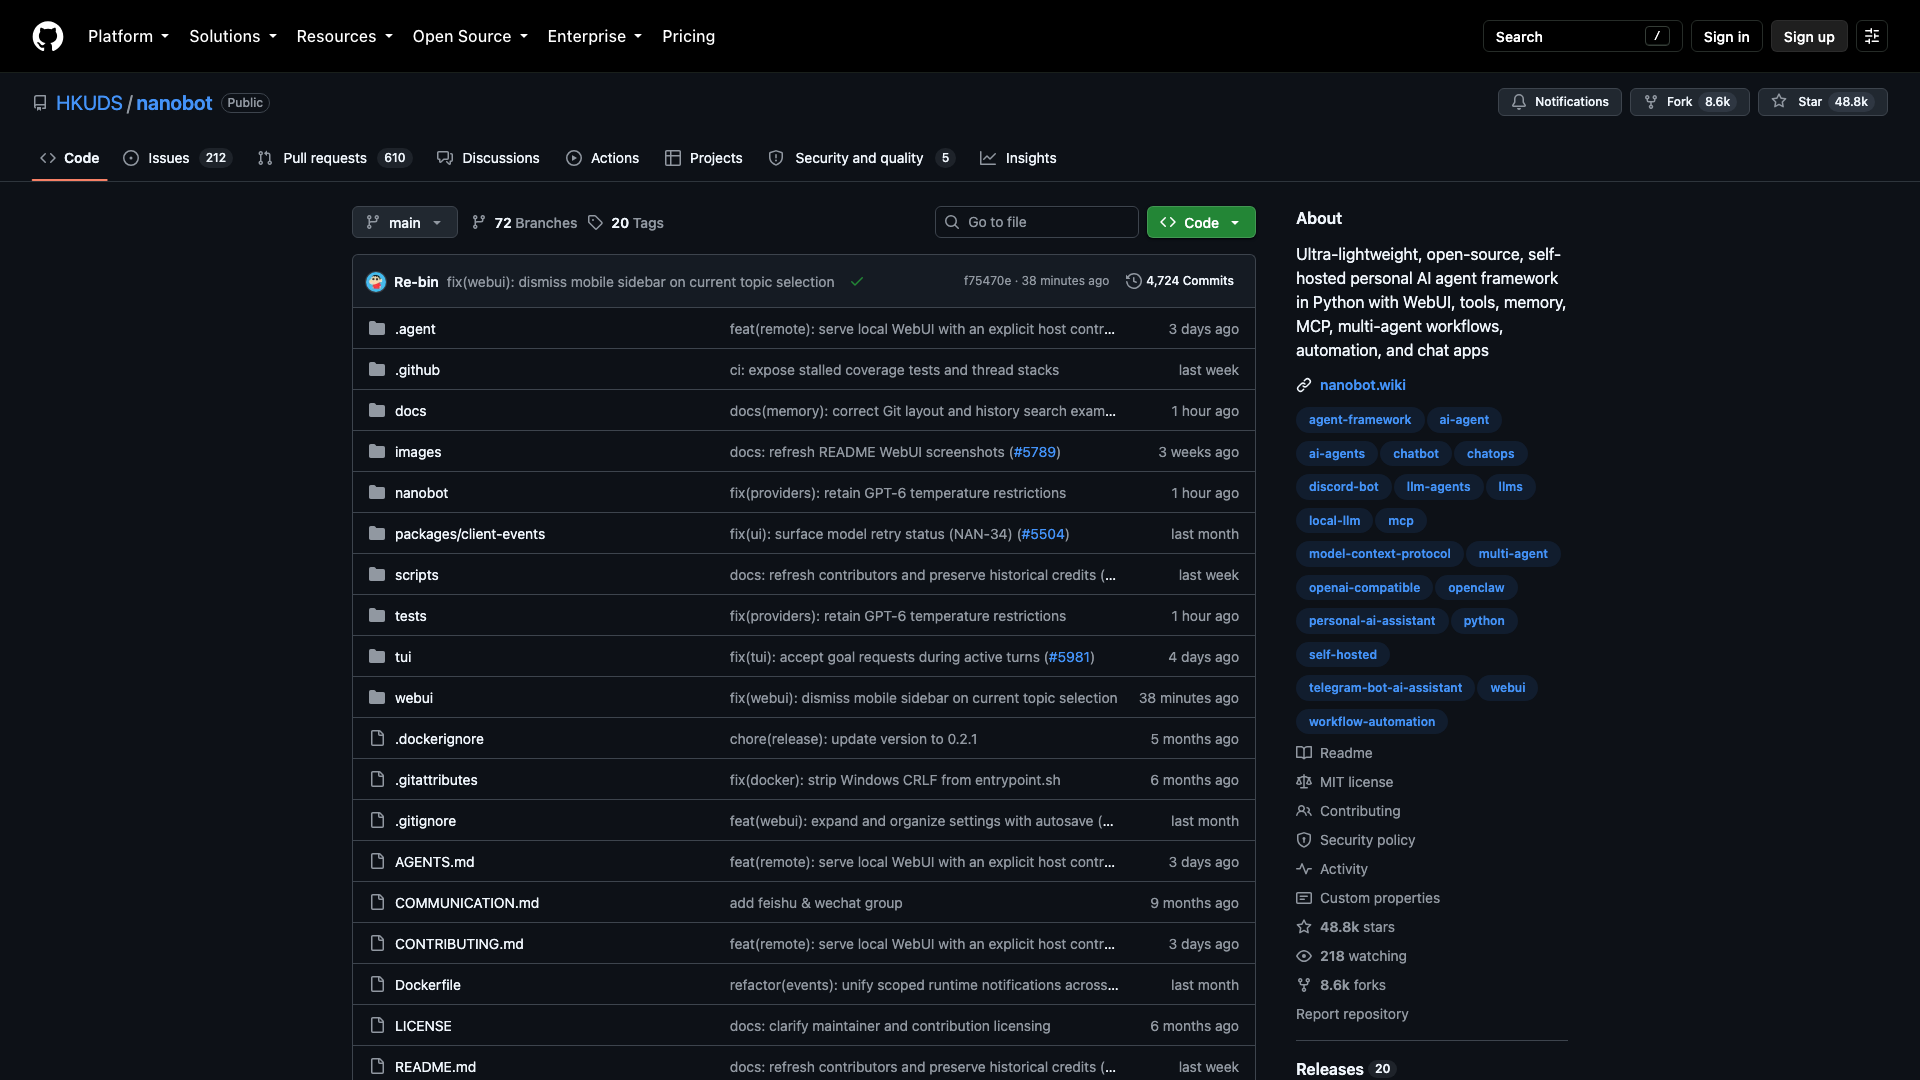Click the Sign in button

pyautogui.click(x=1726, y=36)
